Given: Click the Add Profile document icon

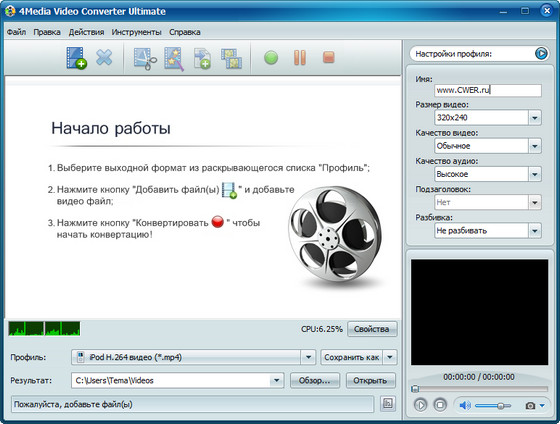Looking at the screenshot, I should [202, 59].
